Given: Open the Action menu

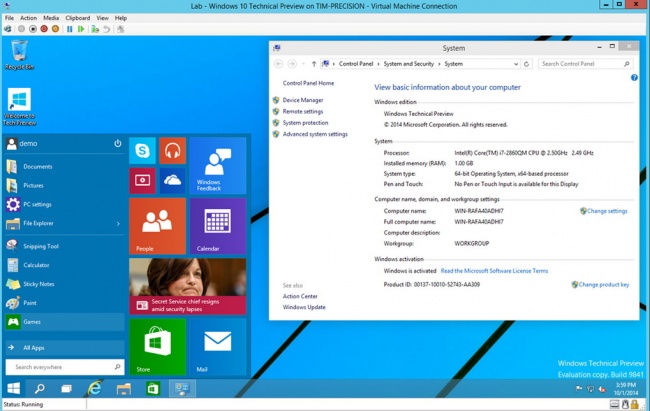Looking at the screenshot, I should (28, 18).
